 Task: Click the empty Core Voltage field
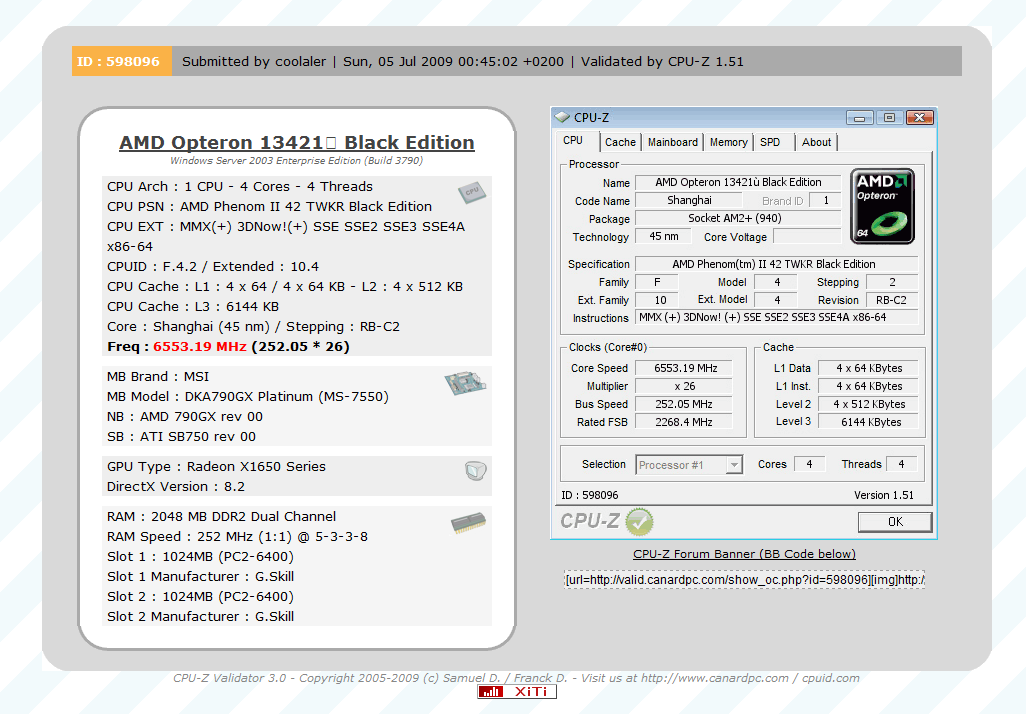point(807,236)
